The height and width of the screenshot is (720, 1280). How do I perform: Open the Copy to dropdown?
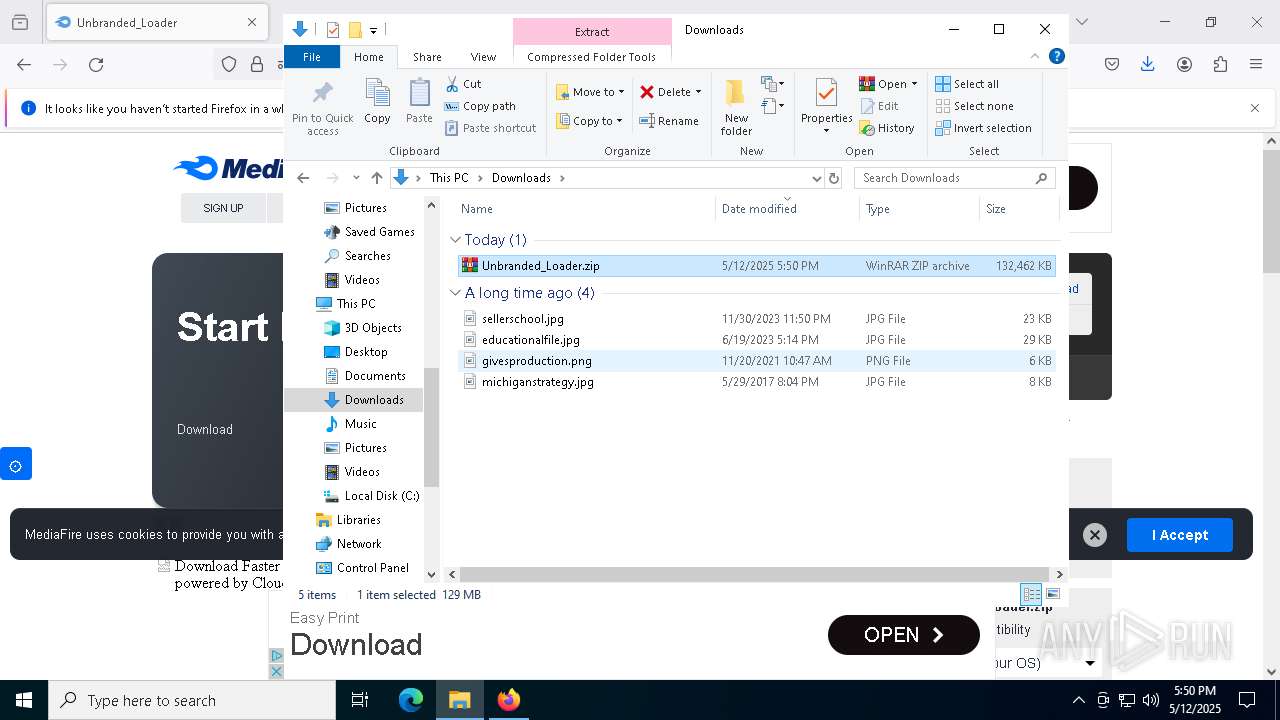(590, 121)
